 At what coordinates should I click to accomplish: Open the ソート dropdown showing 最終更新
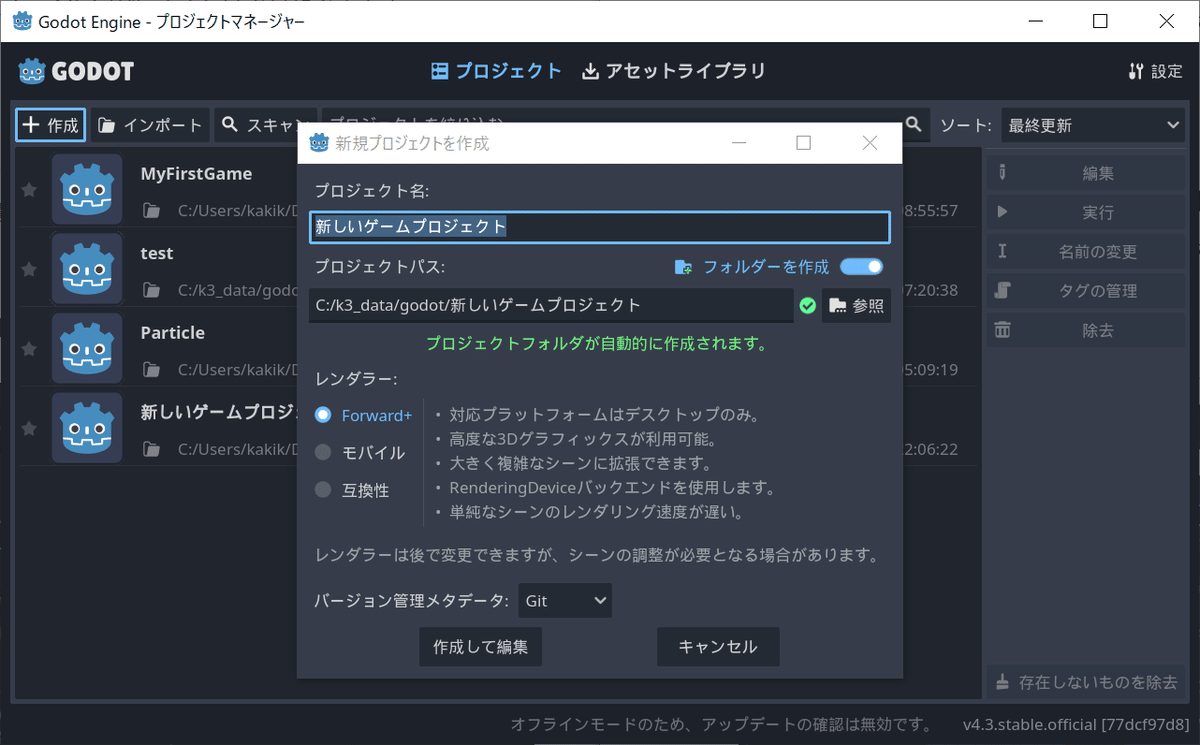click(x=1090, y=124)
